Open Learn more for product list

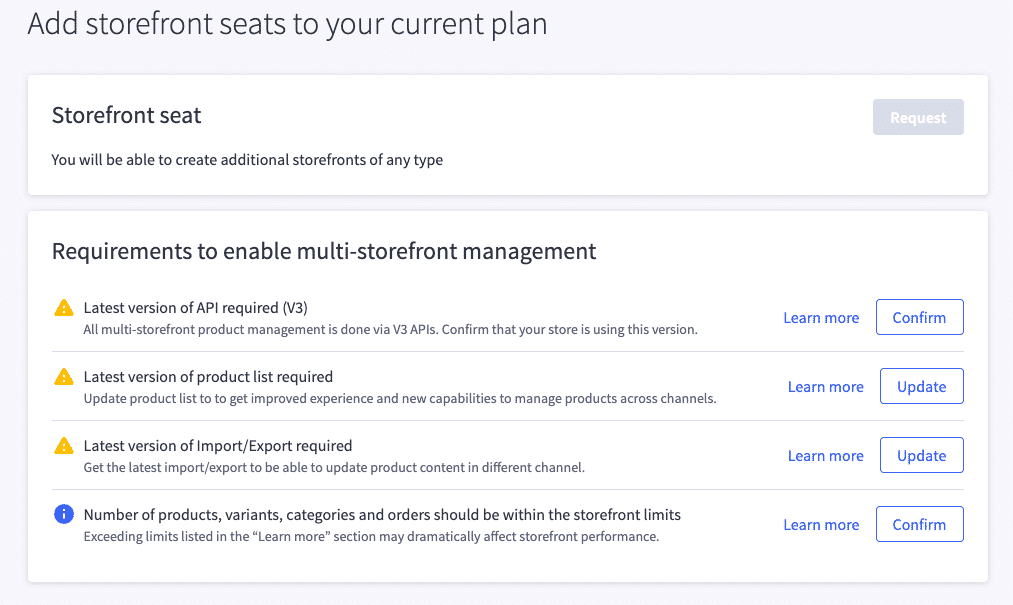(825, 387)
